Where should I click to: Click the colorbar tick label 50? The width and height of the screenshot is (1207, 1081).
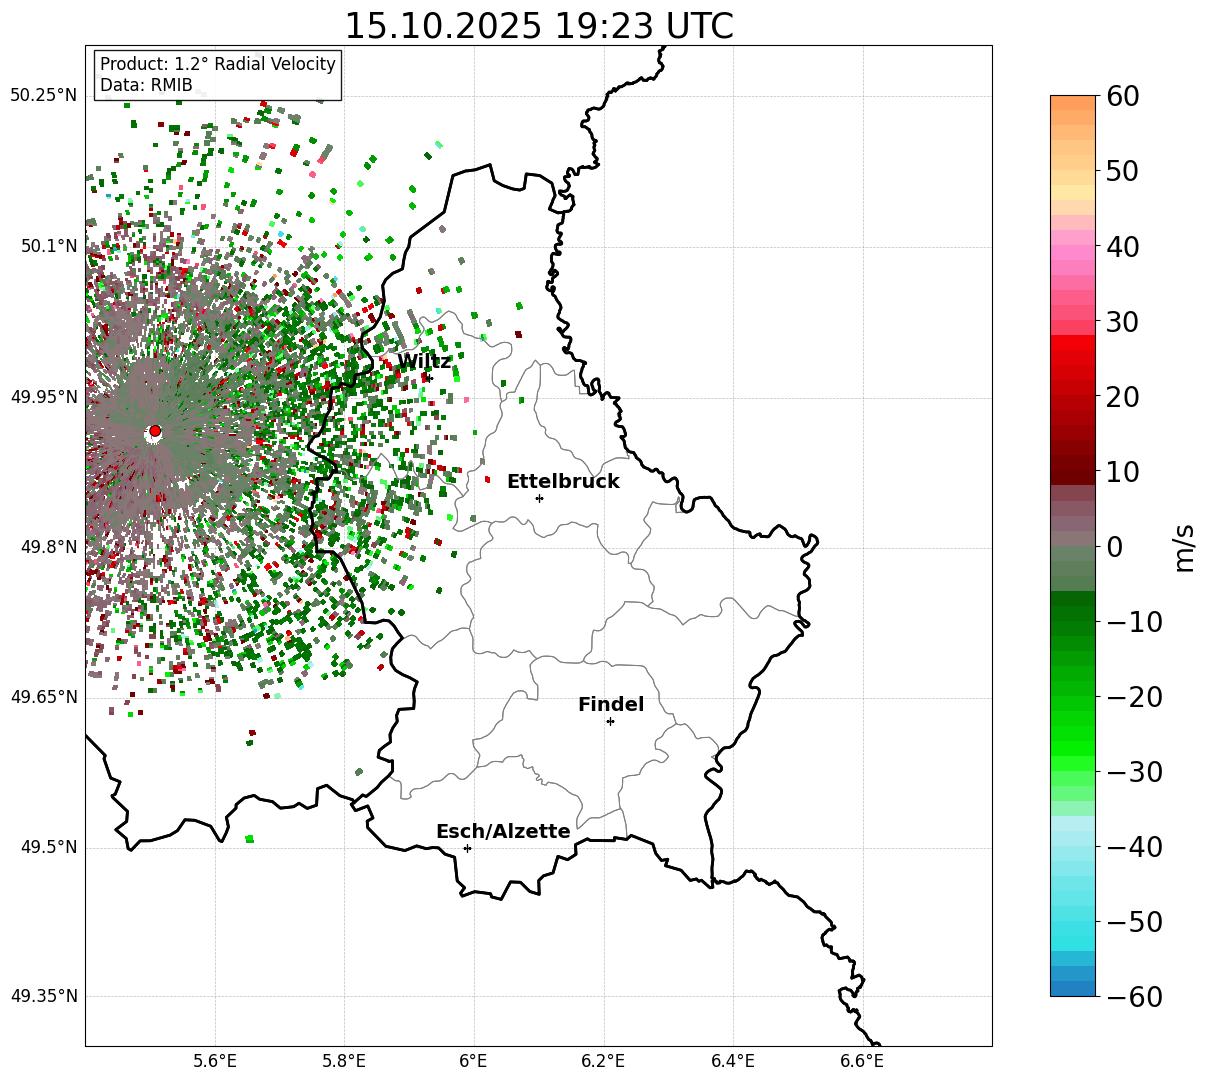pos(1123,171)
